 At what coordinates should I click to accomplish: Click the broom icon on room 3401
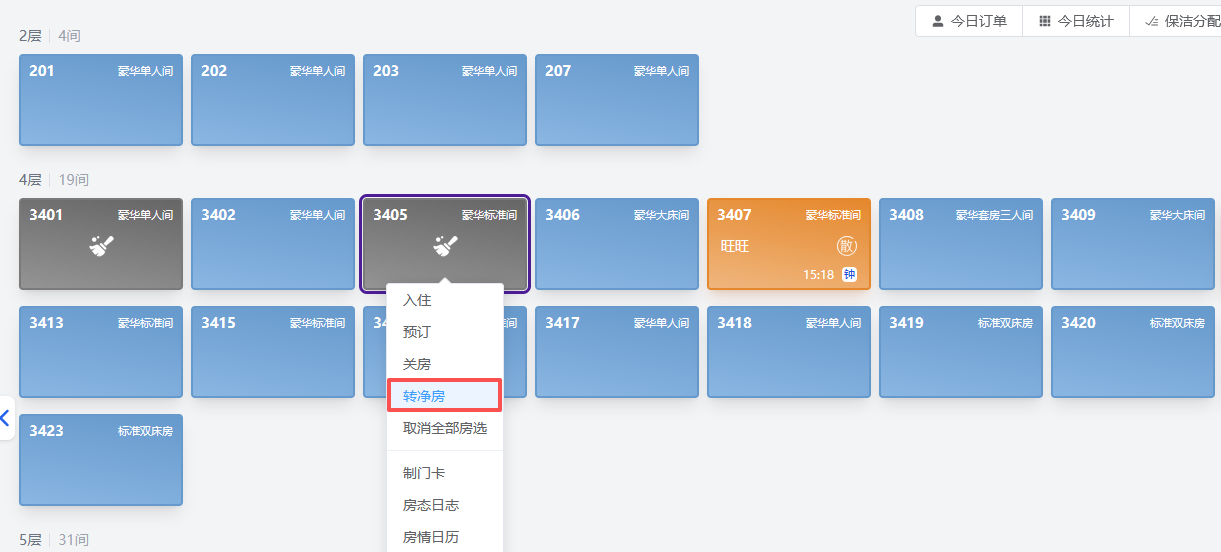(101, 246)
